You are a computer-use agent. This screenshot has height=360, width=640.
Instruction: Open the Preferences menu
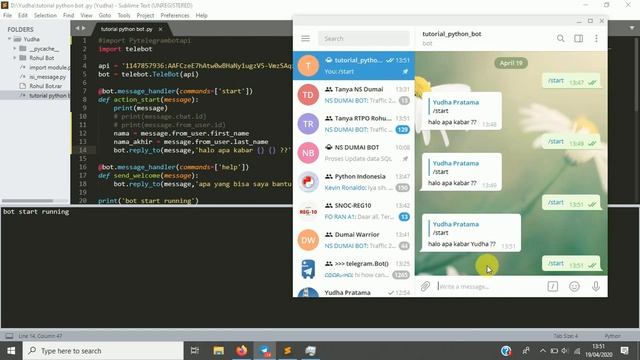pyautogui.click(x=175, y=15)
